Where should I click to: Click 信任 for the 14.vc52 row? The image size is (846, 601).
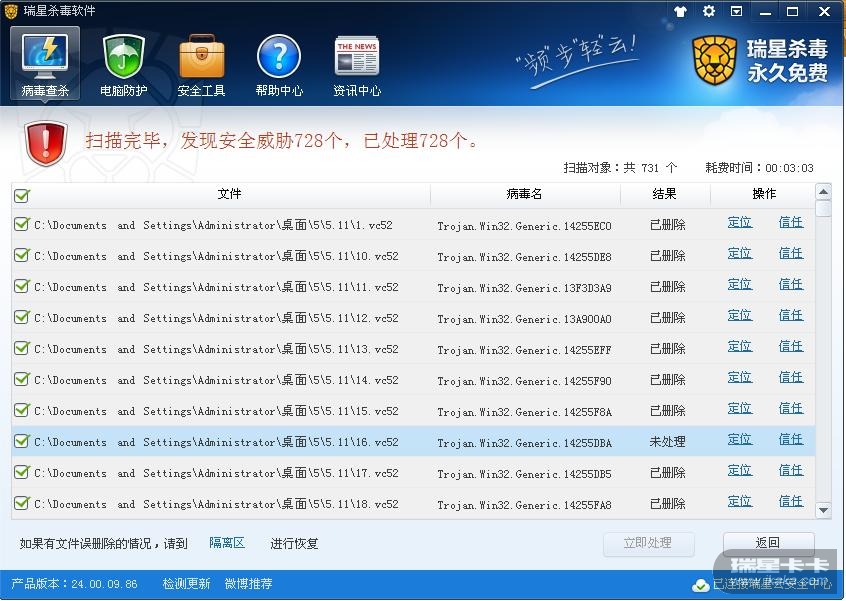pos(791,378)
